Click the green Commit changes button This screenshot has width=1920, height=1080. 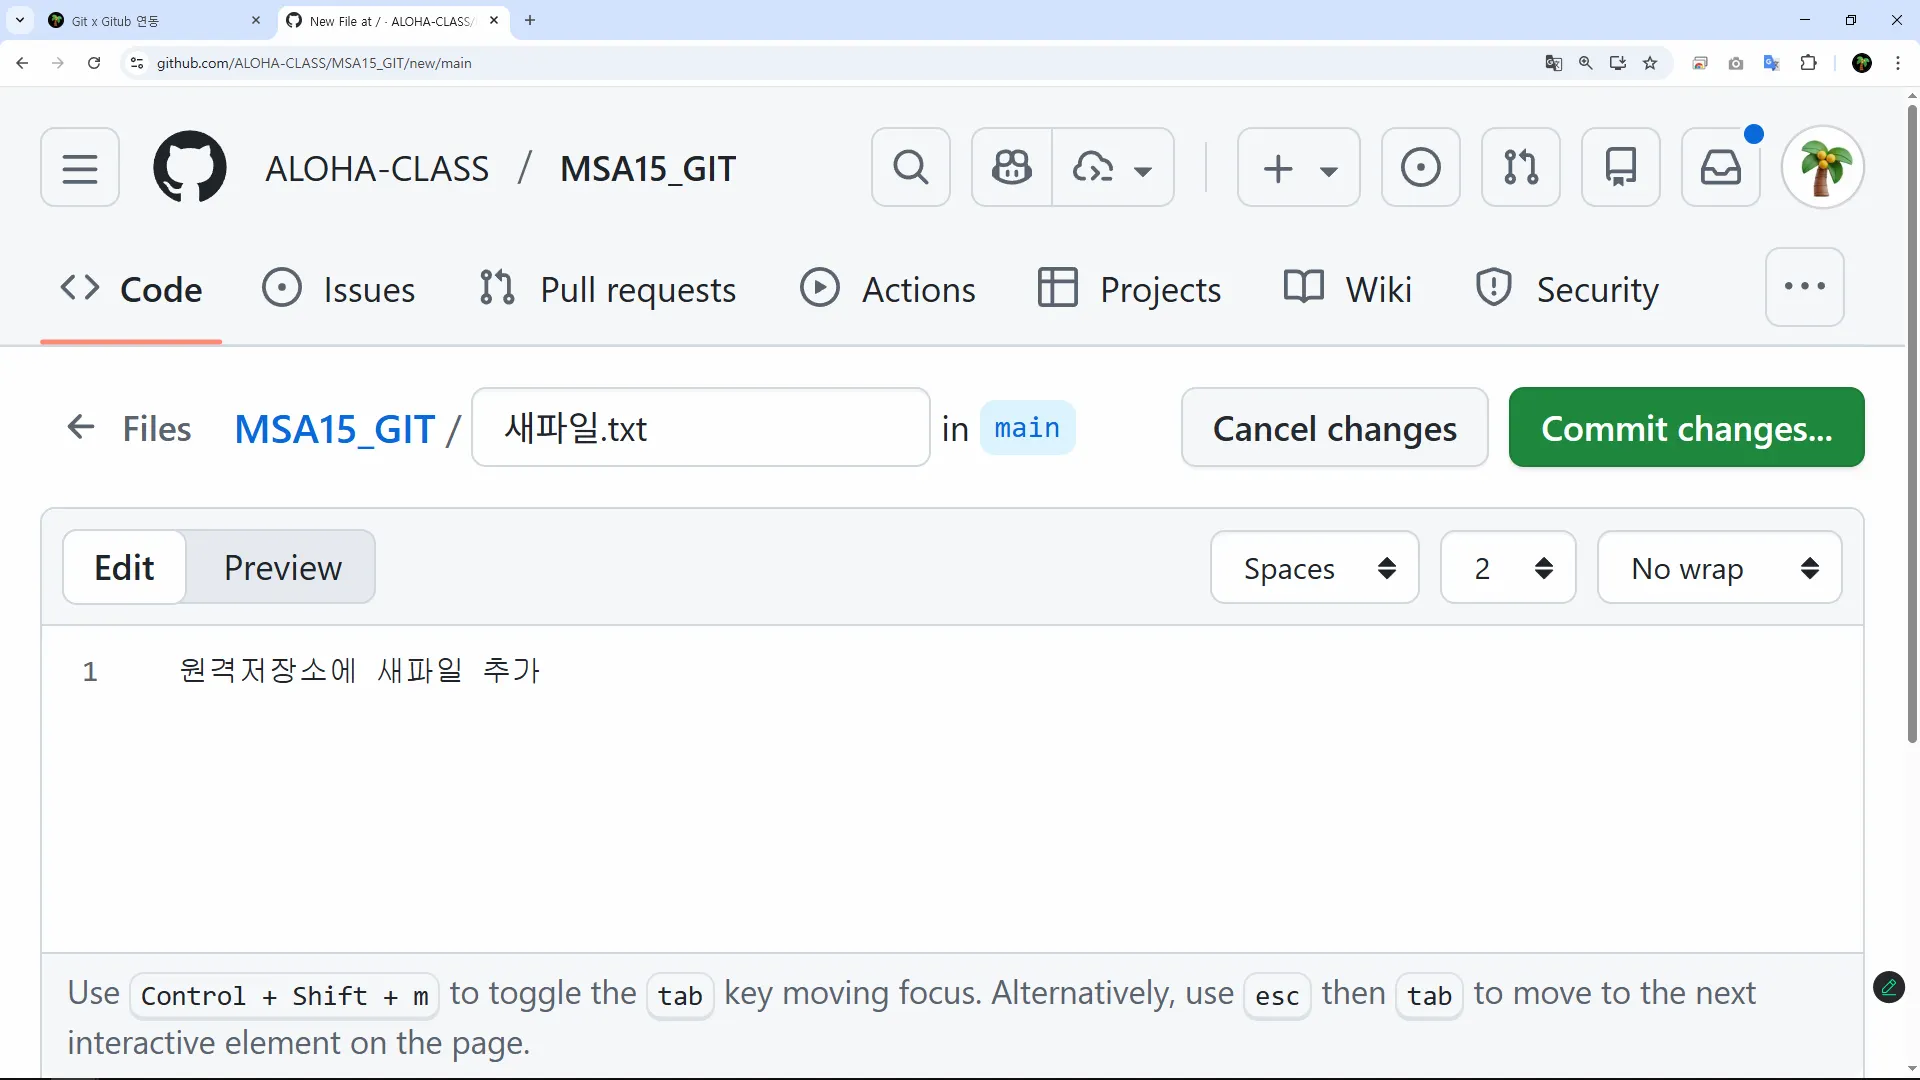click(1686, 428)
